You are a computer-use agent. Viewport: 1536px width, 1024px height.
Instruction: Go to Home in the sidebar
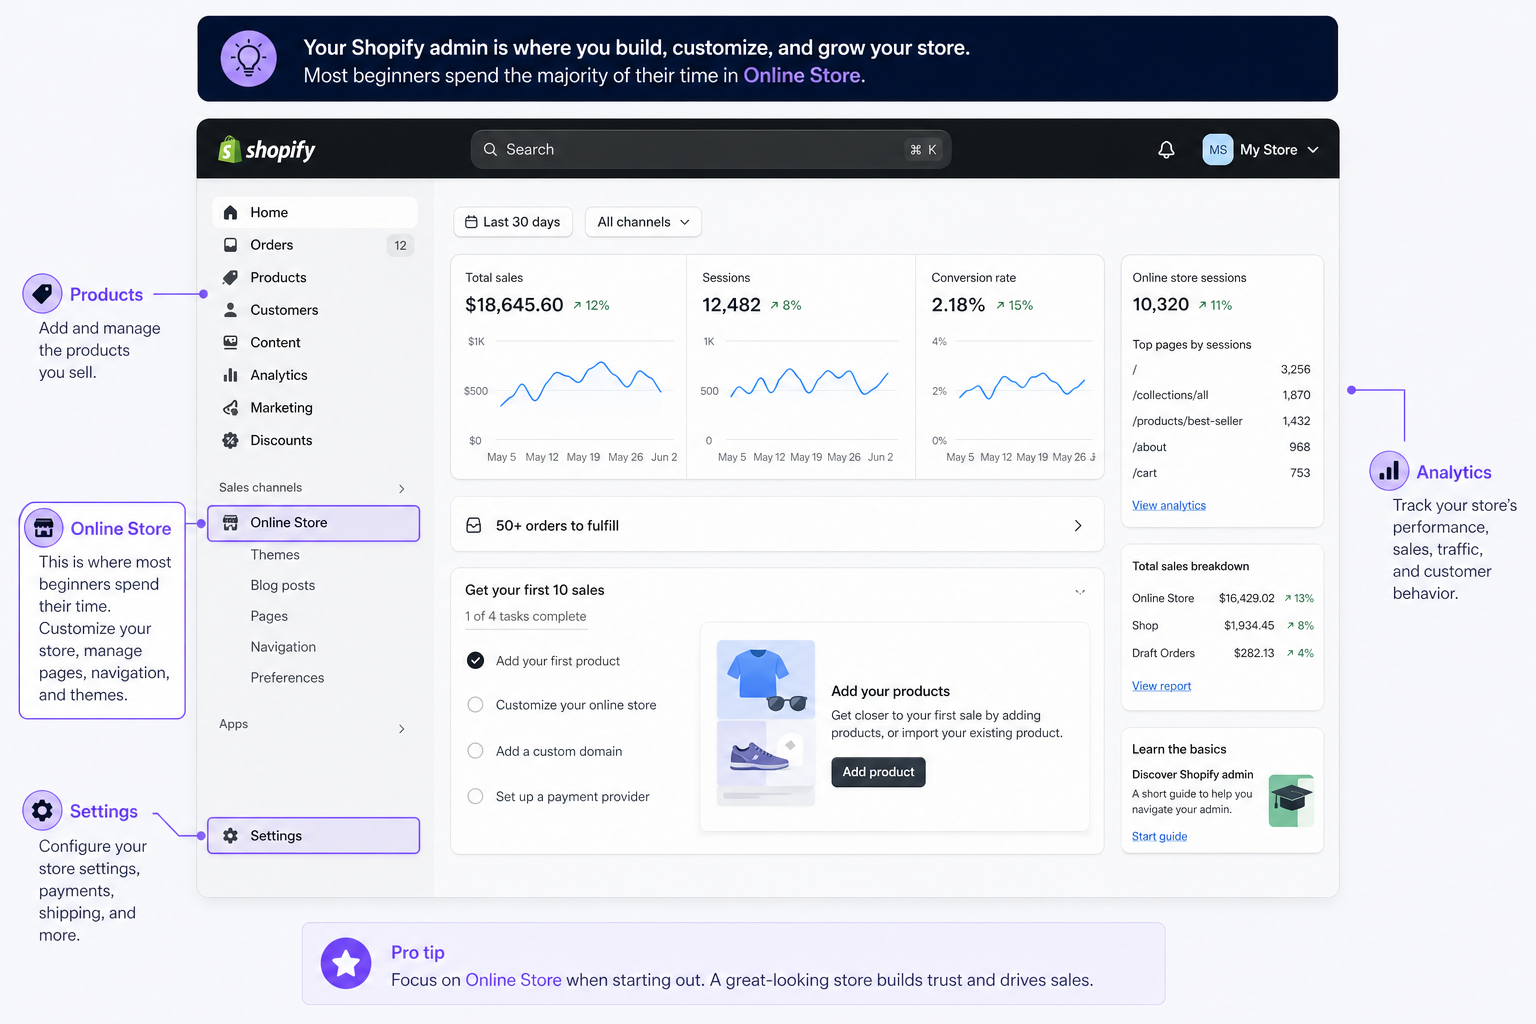[x=315, y=212]
